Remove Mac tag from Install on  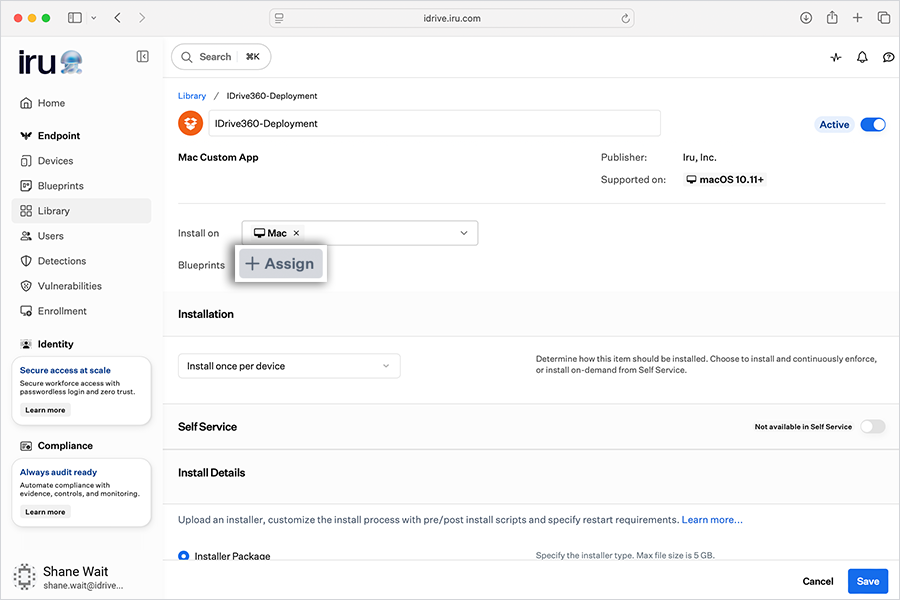pyautogui.click(x=296, y=233)
